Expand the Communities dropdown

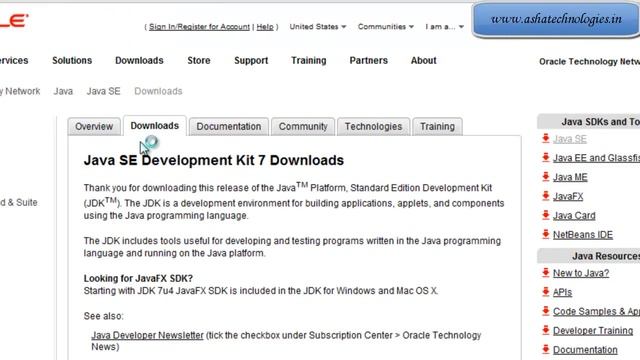386,27
